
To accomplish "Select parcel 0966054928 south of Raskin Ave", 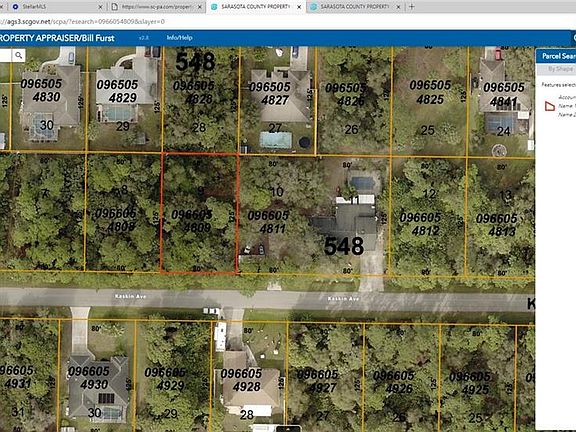I will [x=248, y=378].
